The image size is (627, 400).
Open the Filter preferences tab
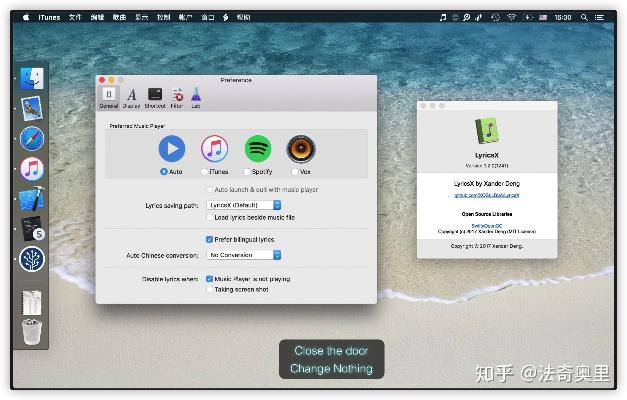tap(177, 96)
